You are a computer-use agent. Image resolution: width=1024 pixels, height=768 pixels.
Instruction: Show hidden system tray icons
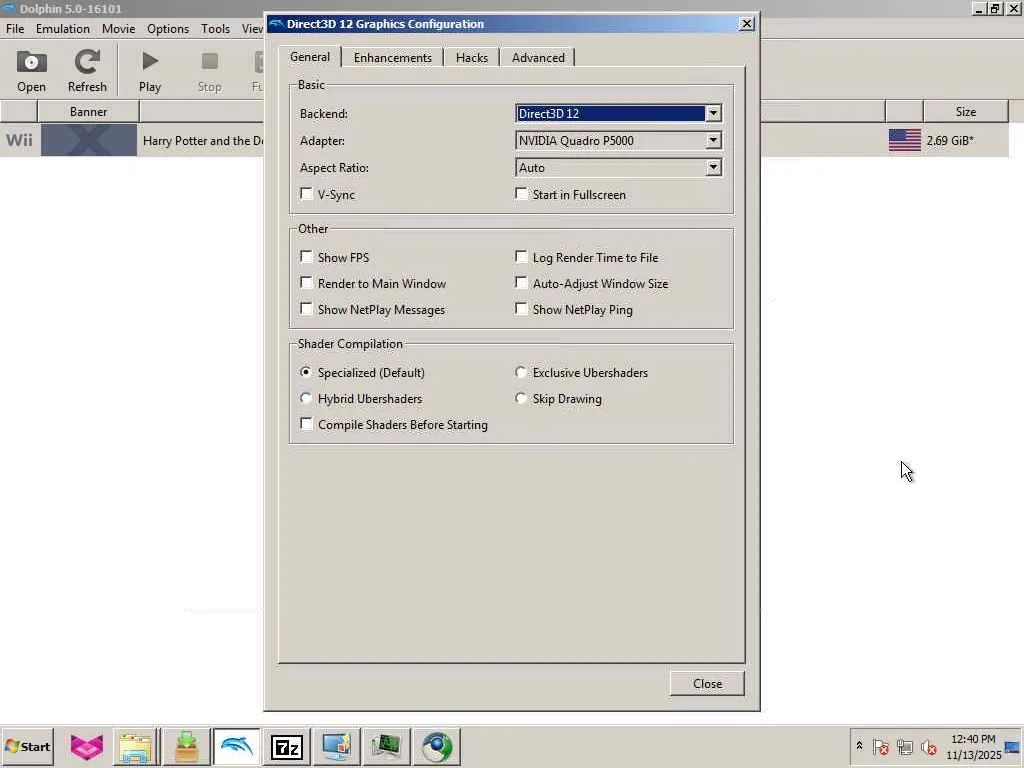pyautogui.click(x=859, y=746)
